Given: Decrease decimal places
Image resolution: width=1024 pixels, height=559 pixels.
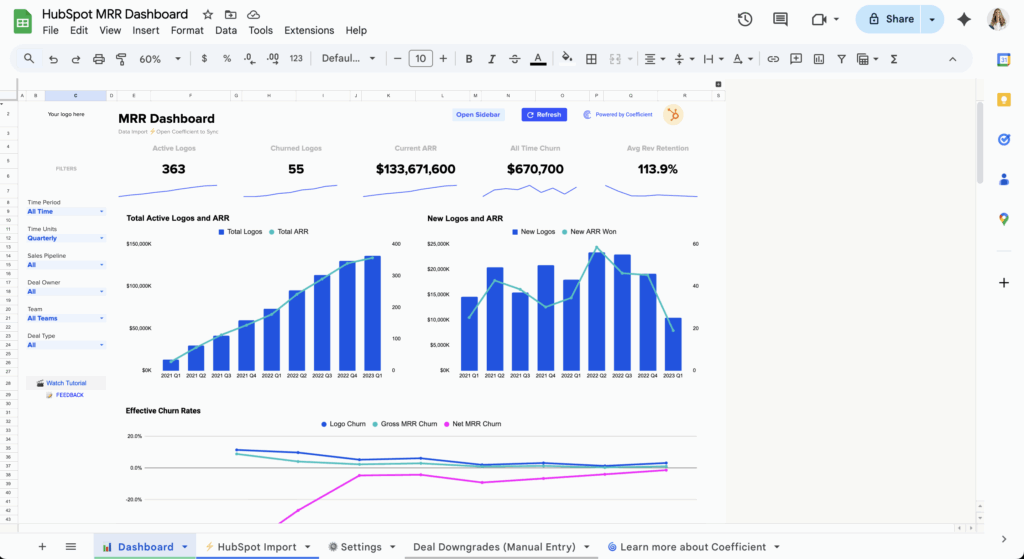Looking at the screenshot, I should click(249, 59).
